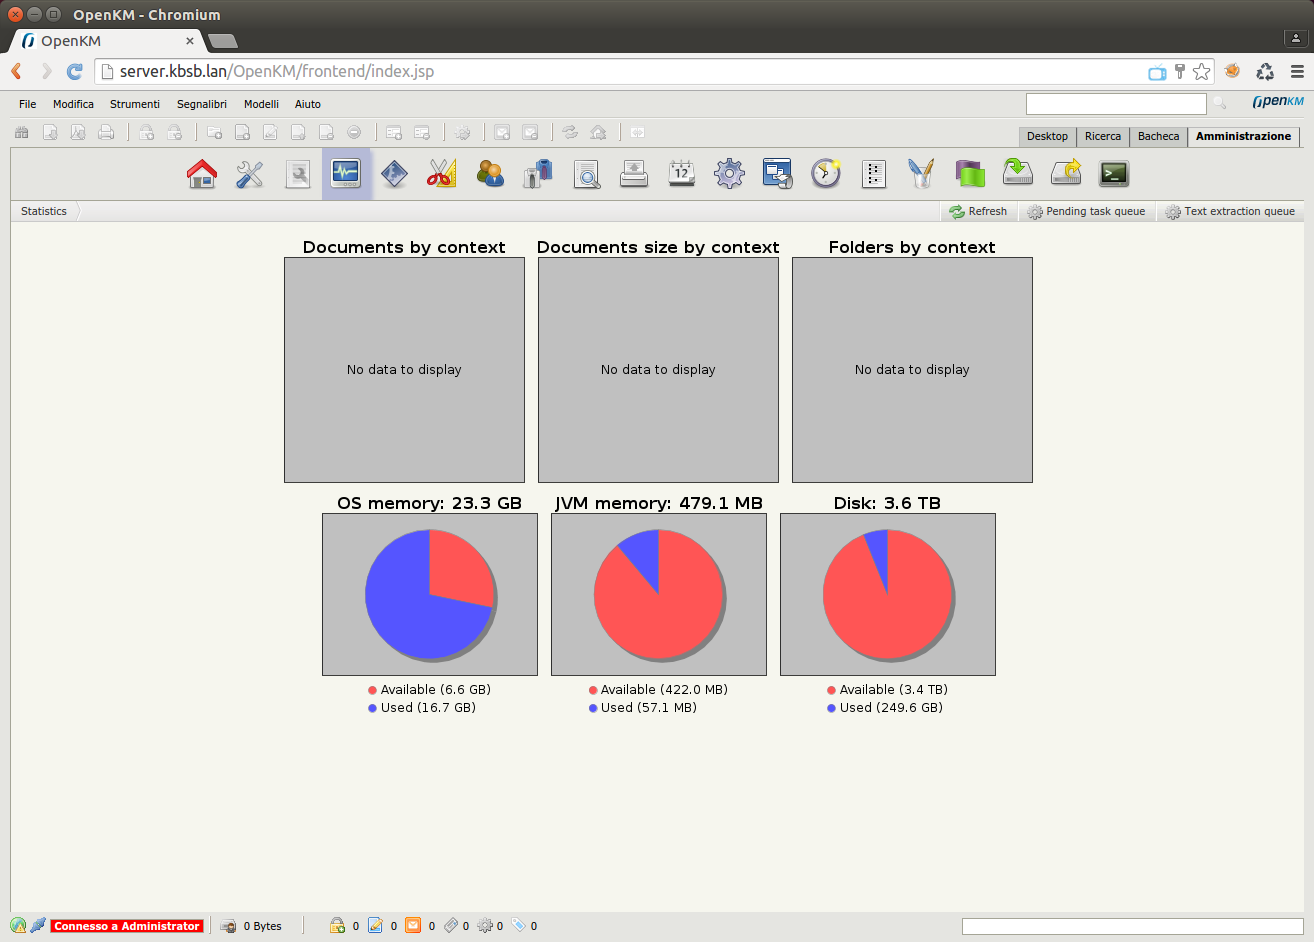Switch to the Ricerca tab
Viewport: 1314px width, 942px height.
1103,136
